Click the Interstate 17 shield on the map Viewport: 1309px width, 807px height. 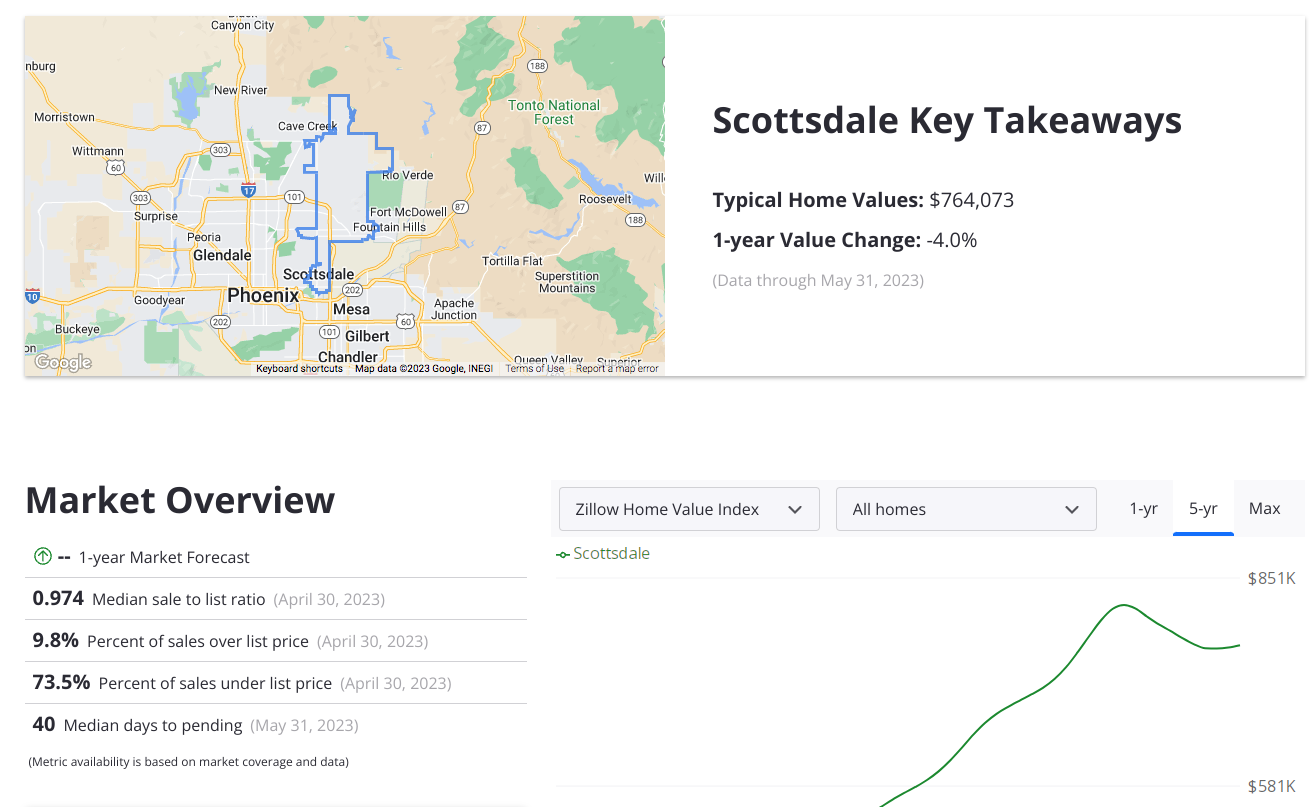(x=248, y=188)
